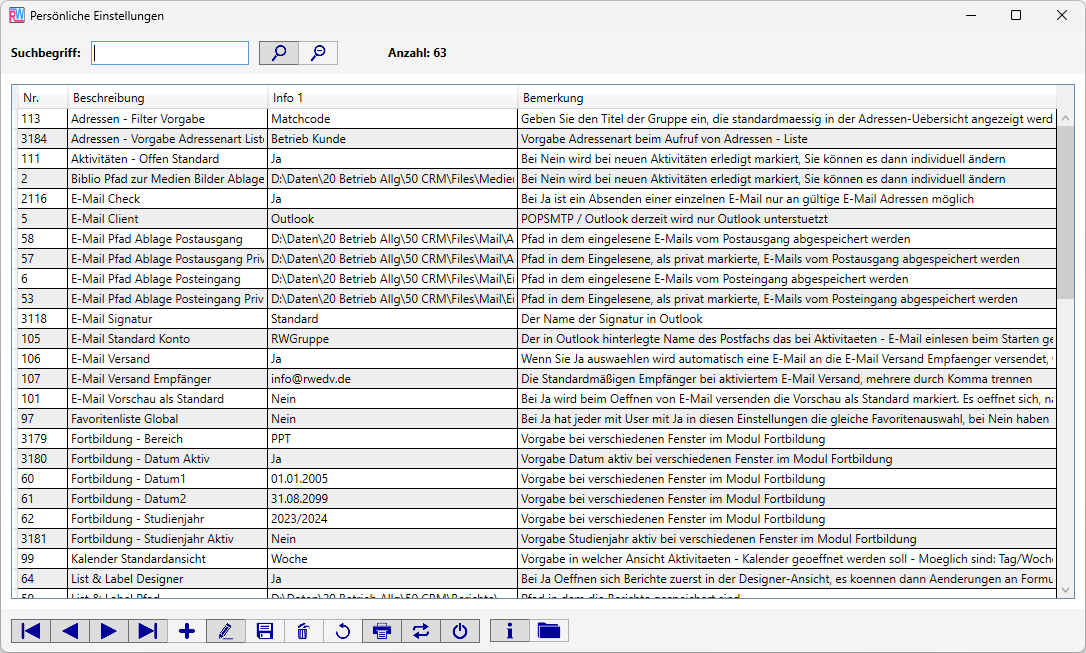The image size is (1086, 653).
Task: Click the swap arrows icon
Action: pos(420,631)
